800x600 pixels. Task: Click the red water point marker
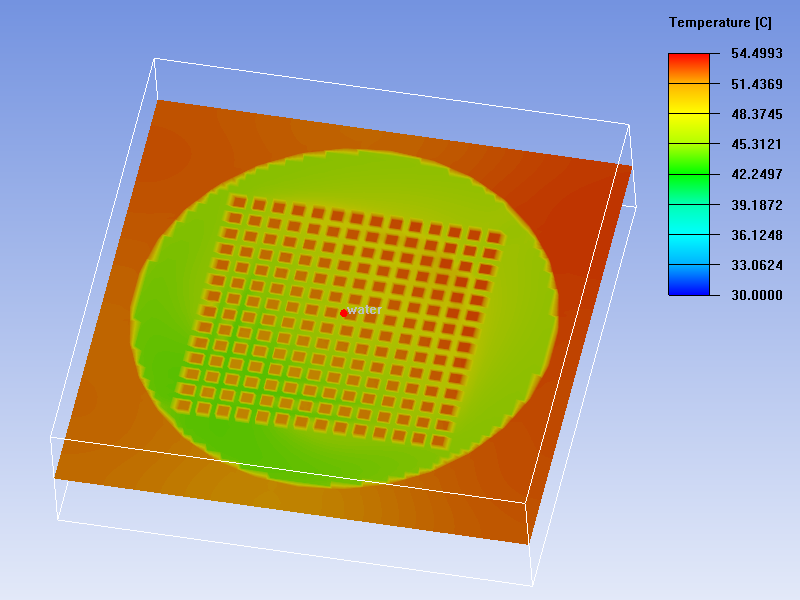[x=344, y=313]
